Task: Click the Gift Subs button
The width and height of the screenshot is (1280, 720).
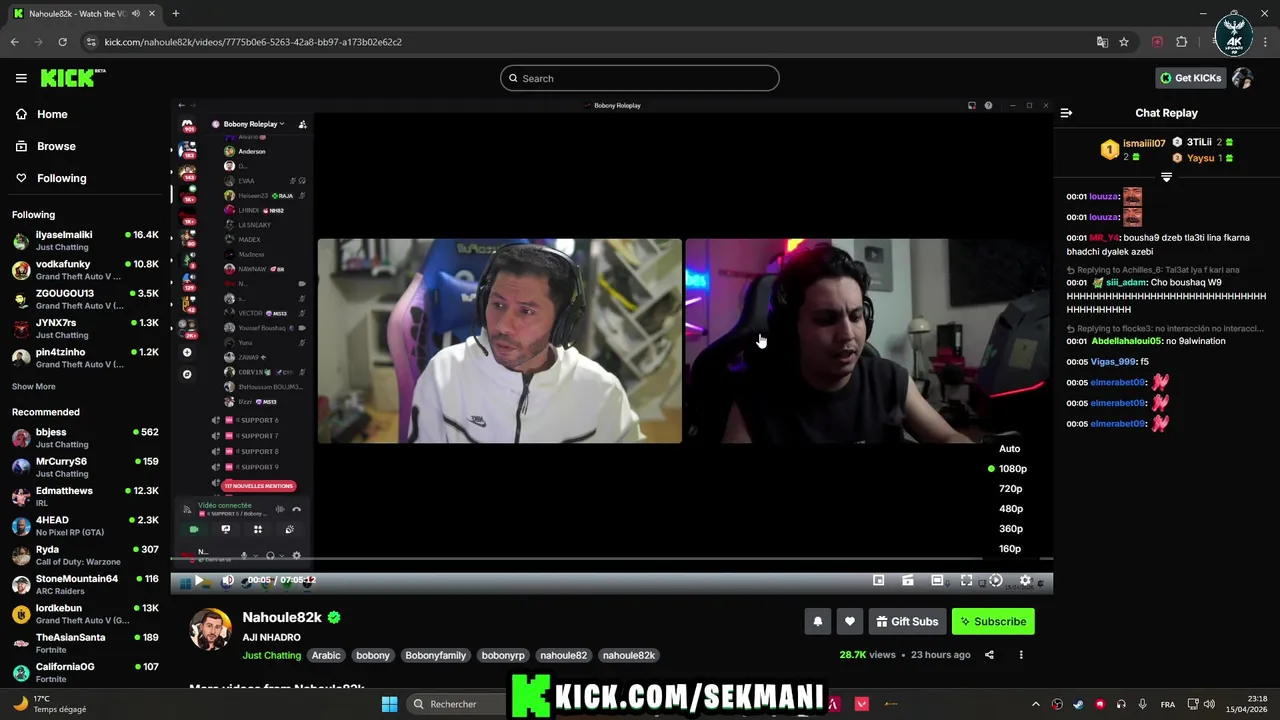Action: click(x=907, y=621)
